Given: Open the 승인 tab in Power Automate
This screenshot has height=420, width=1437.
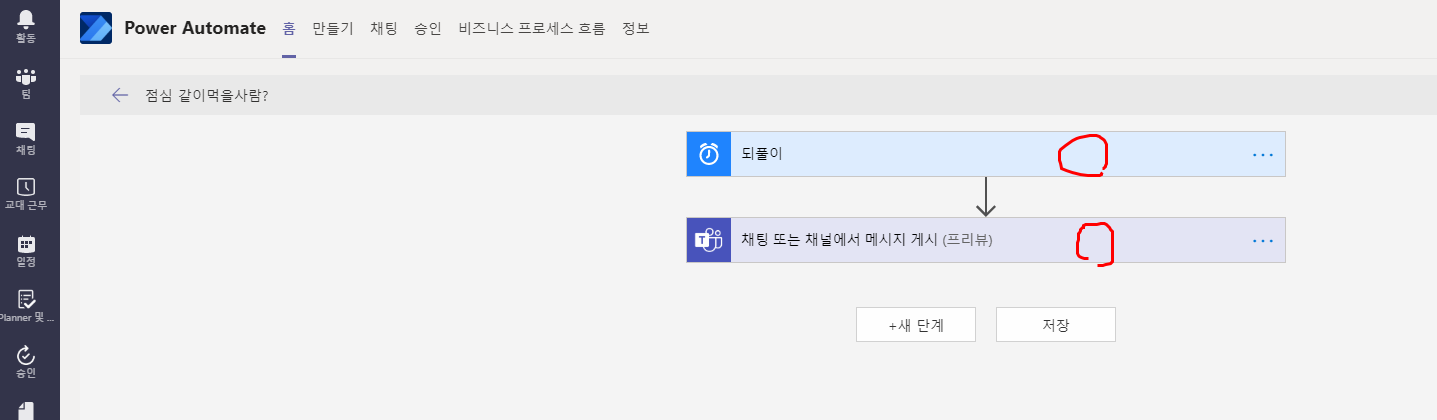Looking at the screenshot, I should (428, 28).
